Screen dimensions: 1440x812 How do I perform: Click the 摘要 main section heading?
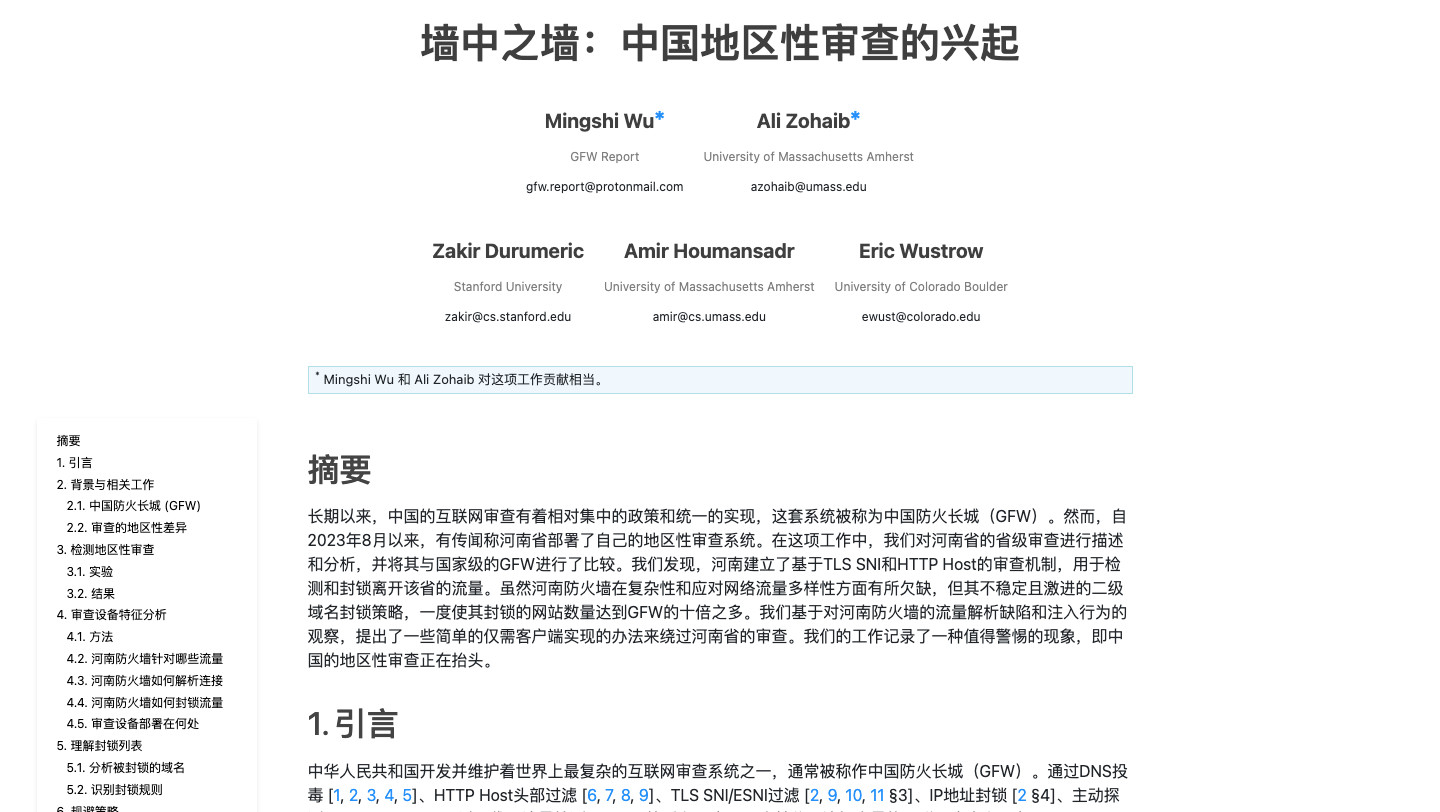pyautogui.click(x=340, y=470)
